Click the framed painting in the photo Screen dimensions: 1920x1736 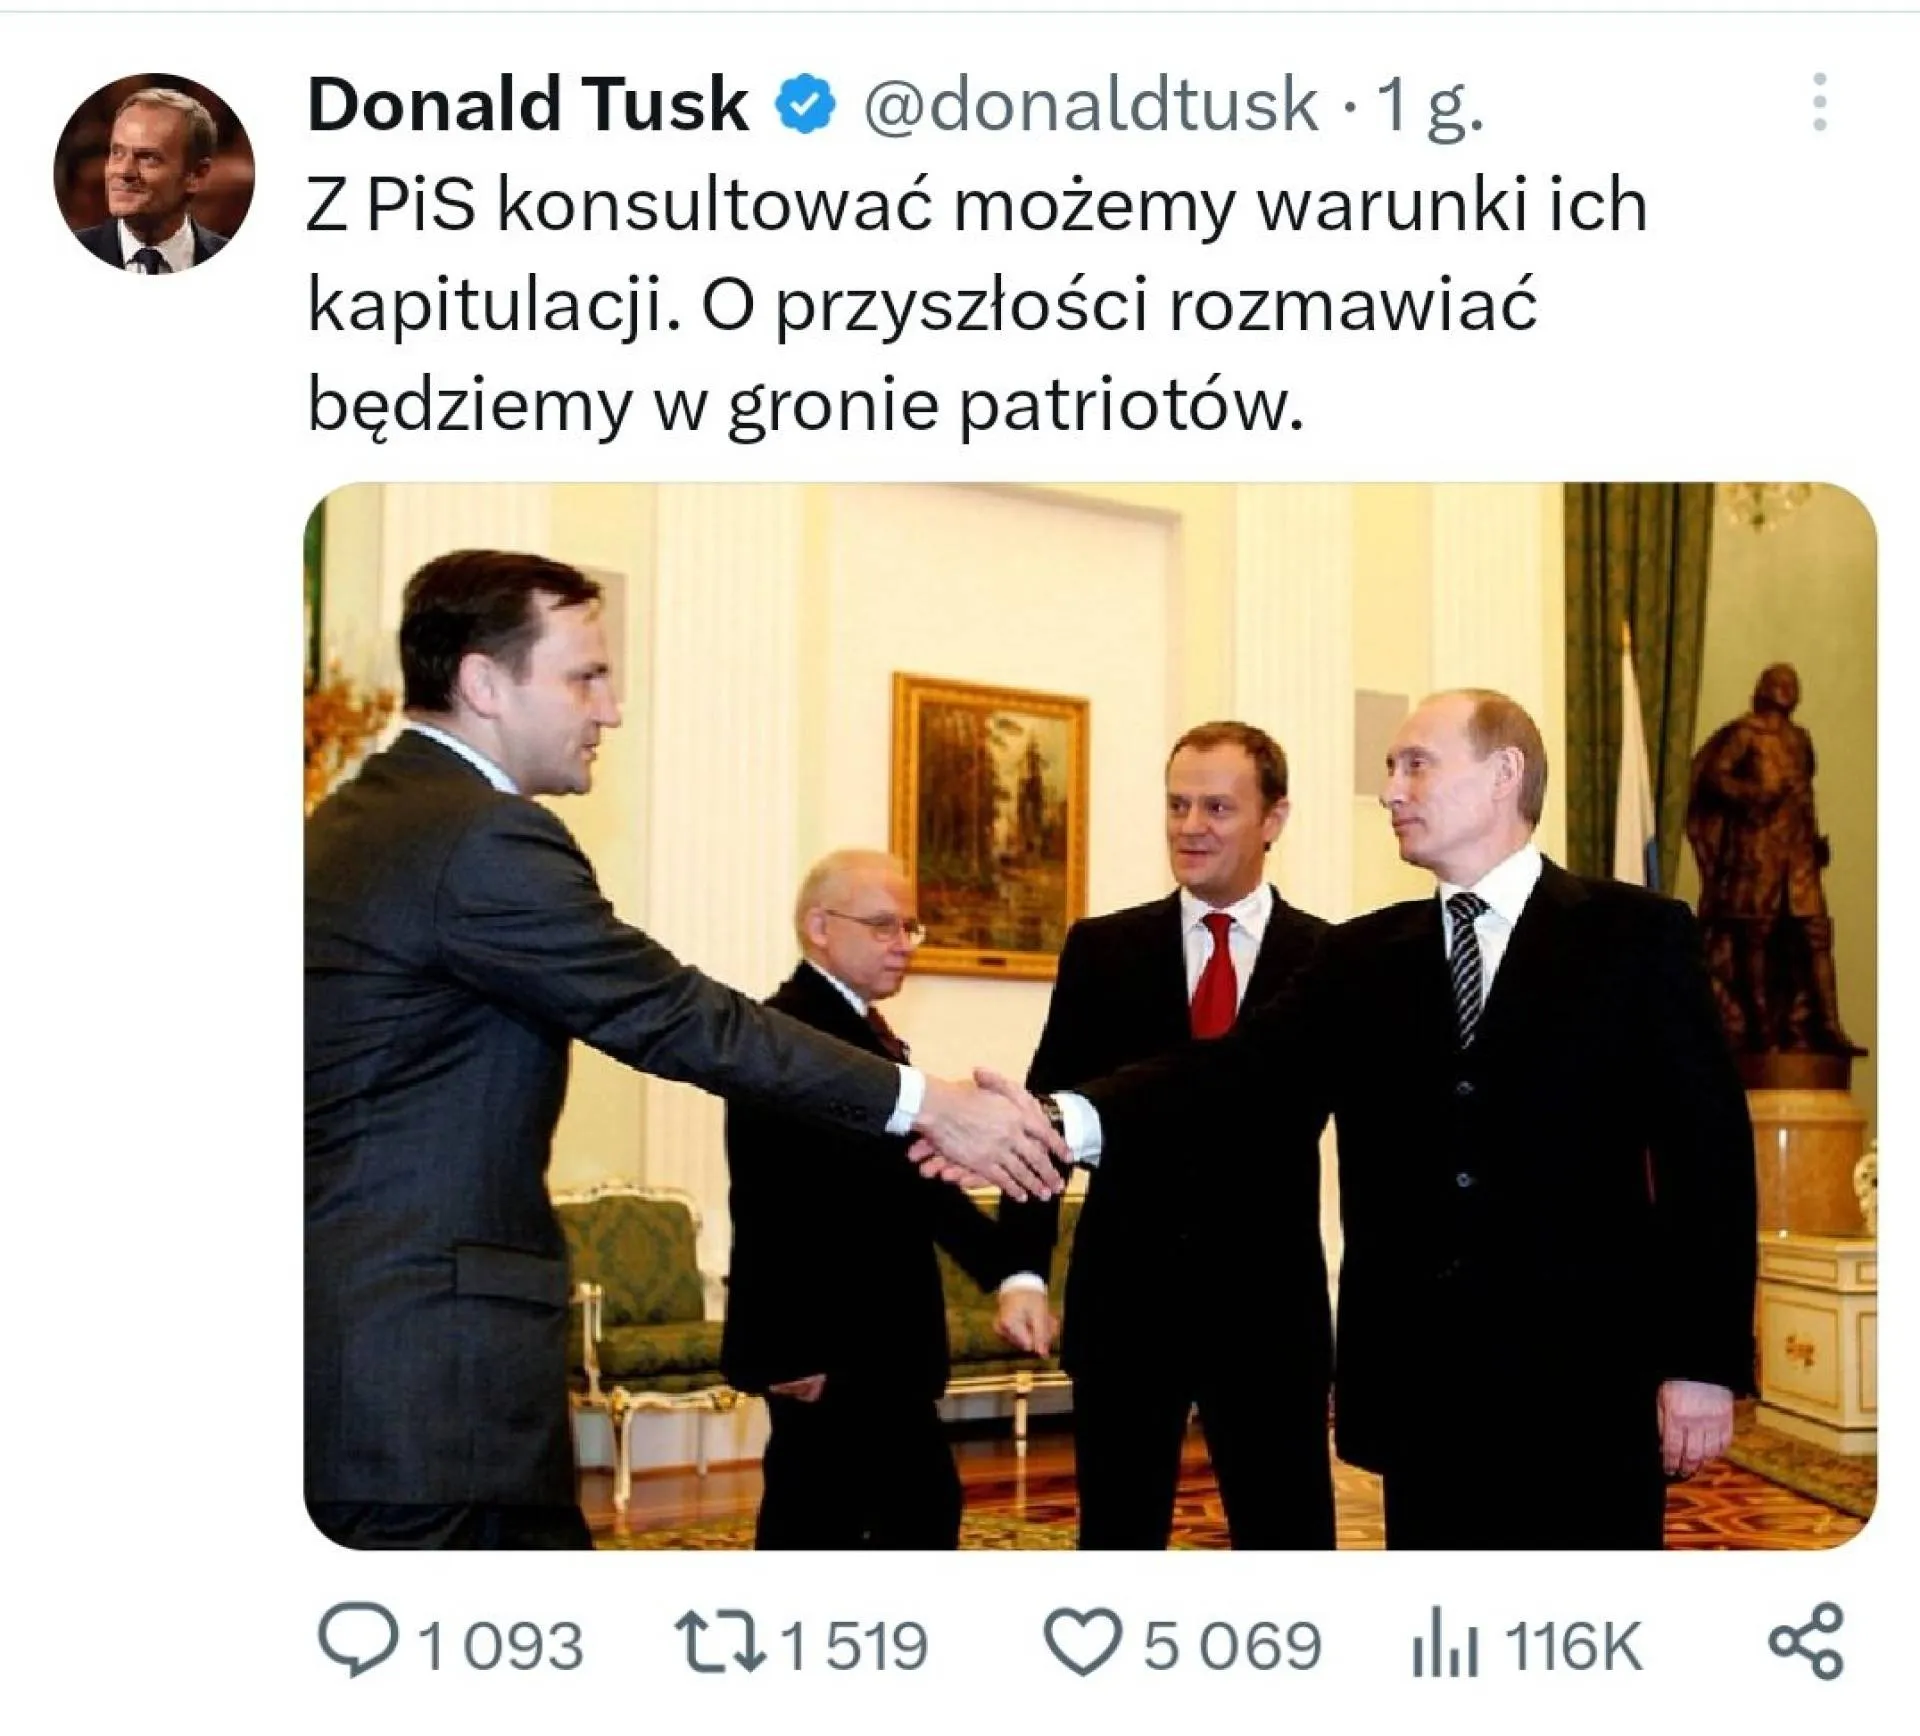(x=989, y=822)
